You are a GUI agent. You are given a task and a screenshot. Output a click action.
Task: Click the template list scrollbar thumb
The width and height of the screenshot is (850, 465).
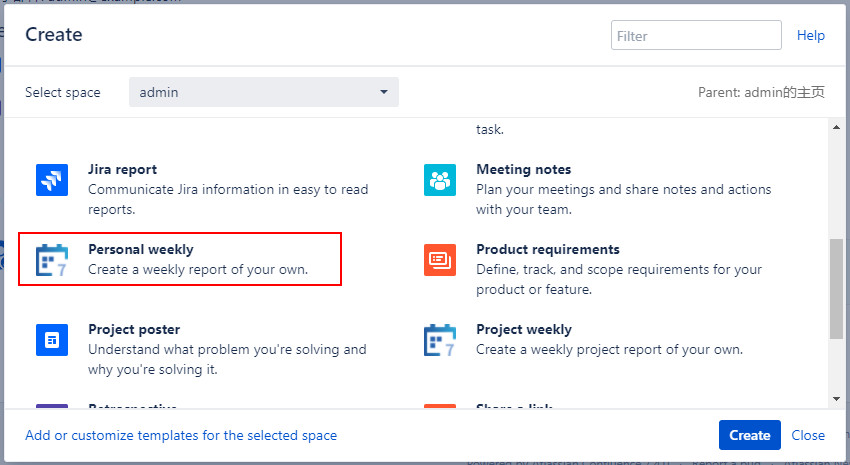click(836, 290)
